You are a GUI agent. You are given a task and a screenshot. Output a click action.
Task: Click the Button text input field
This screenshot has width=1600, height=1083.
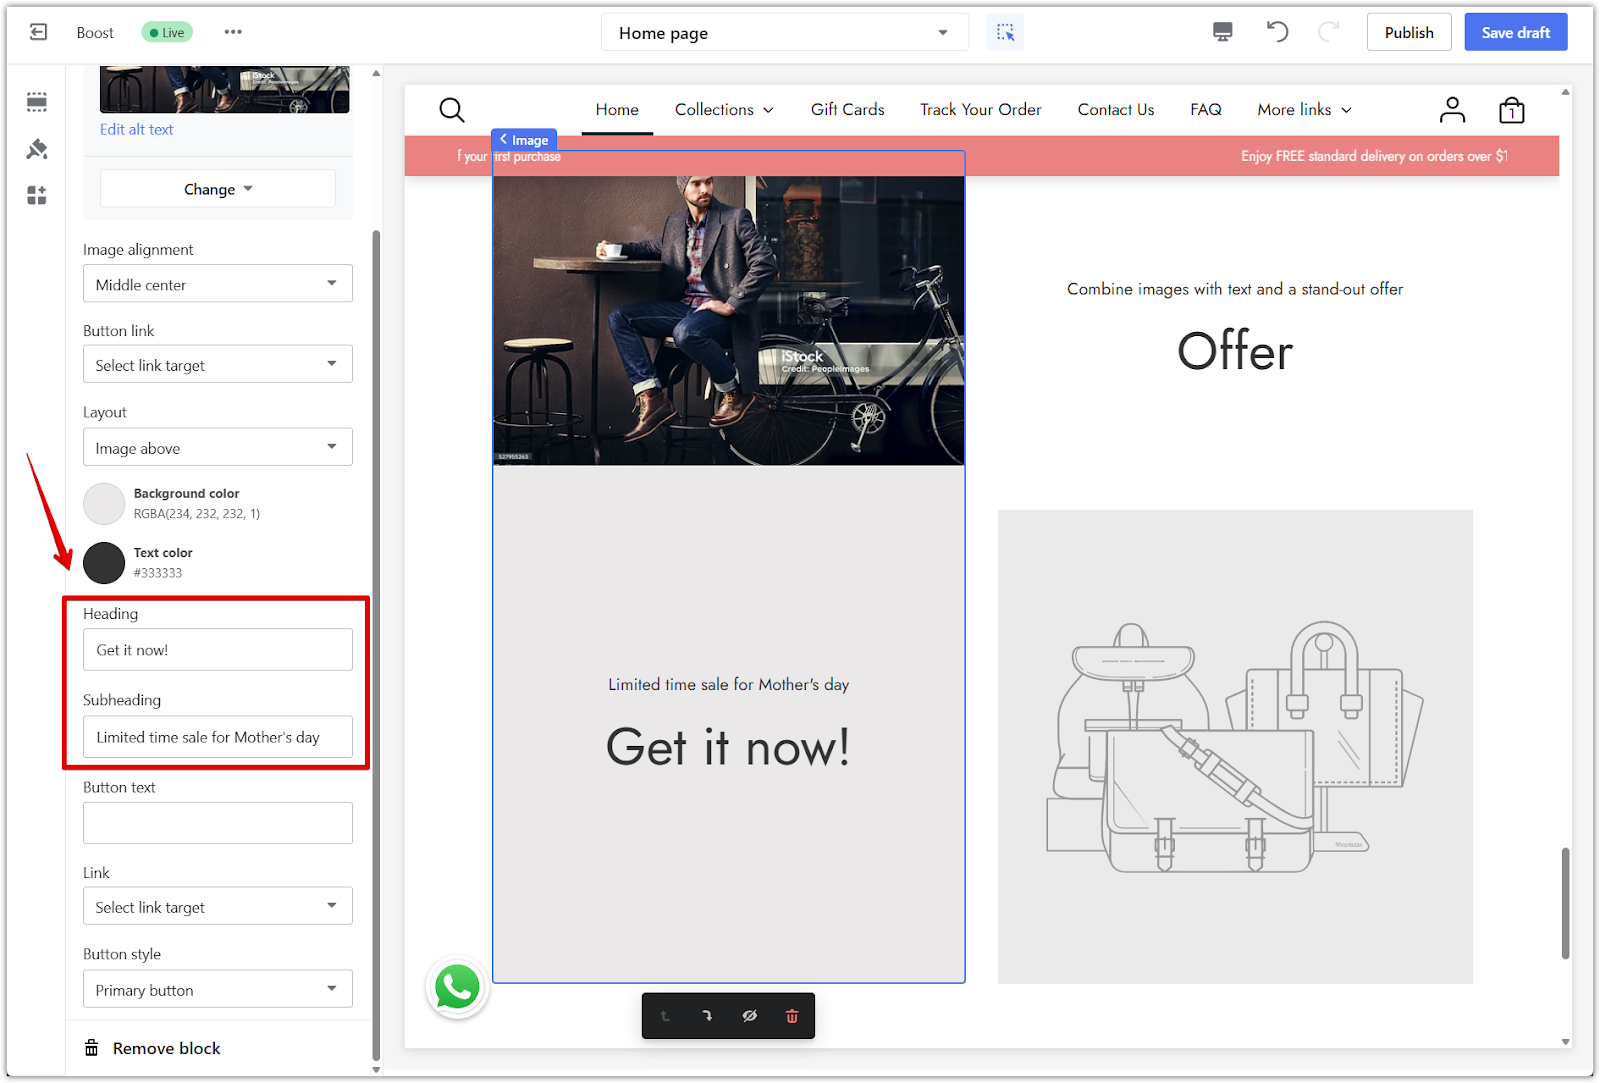pos(217,823)
